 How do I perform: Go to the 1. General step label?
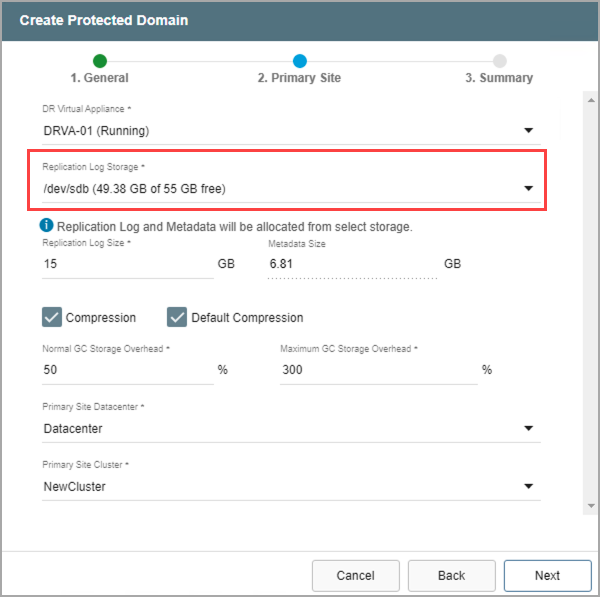click(x=100, y=78)
